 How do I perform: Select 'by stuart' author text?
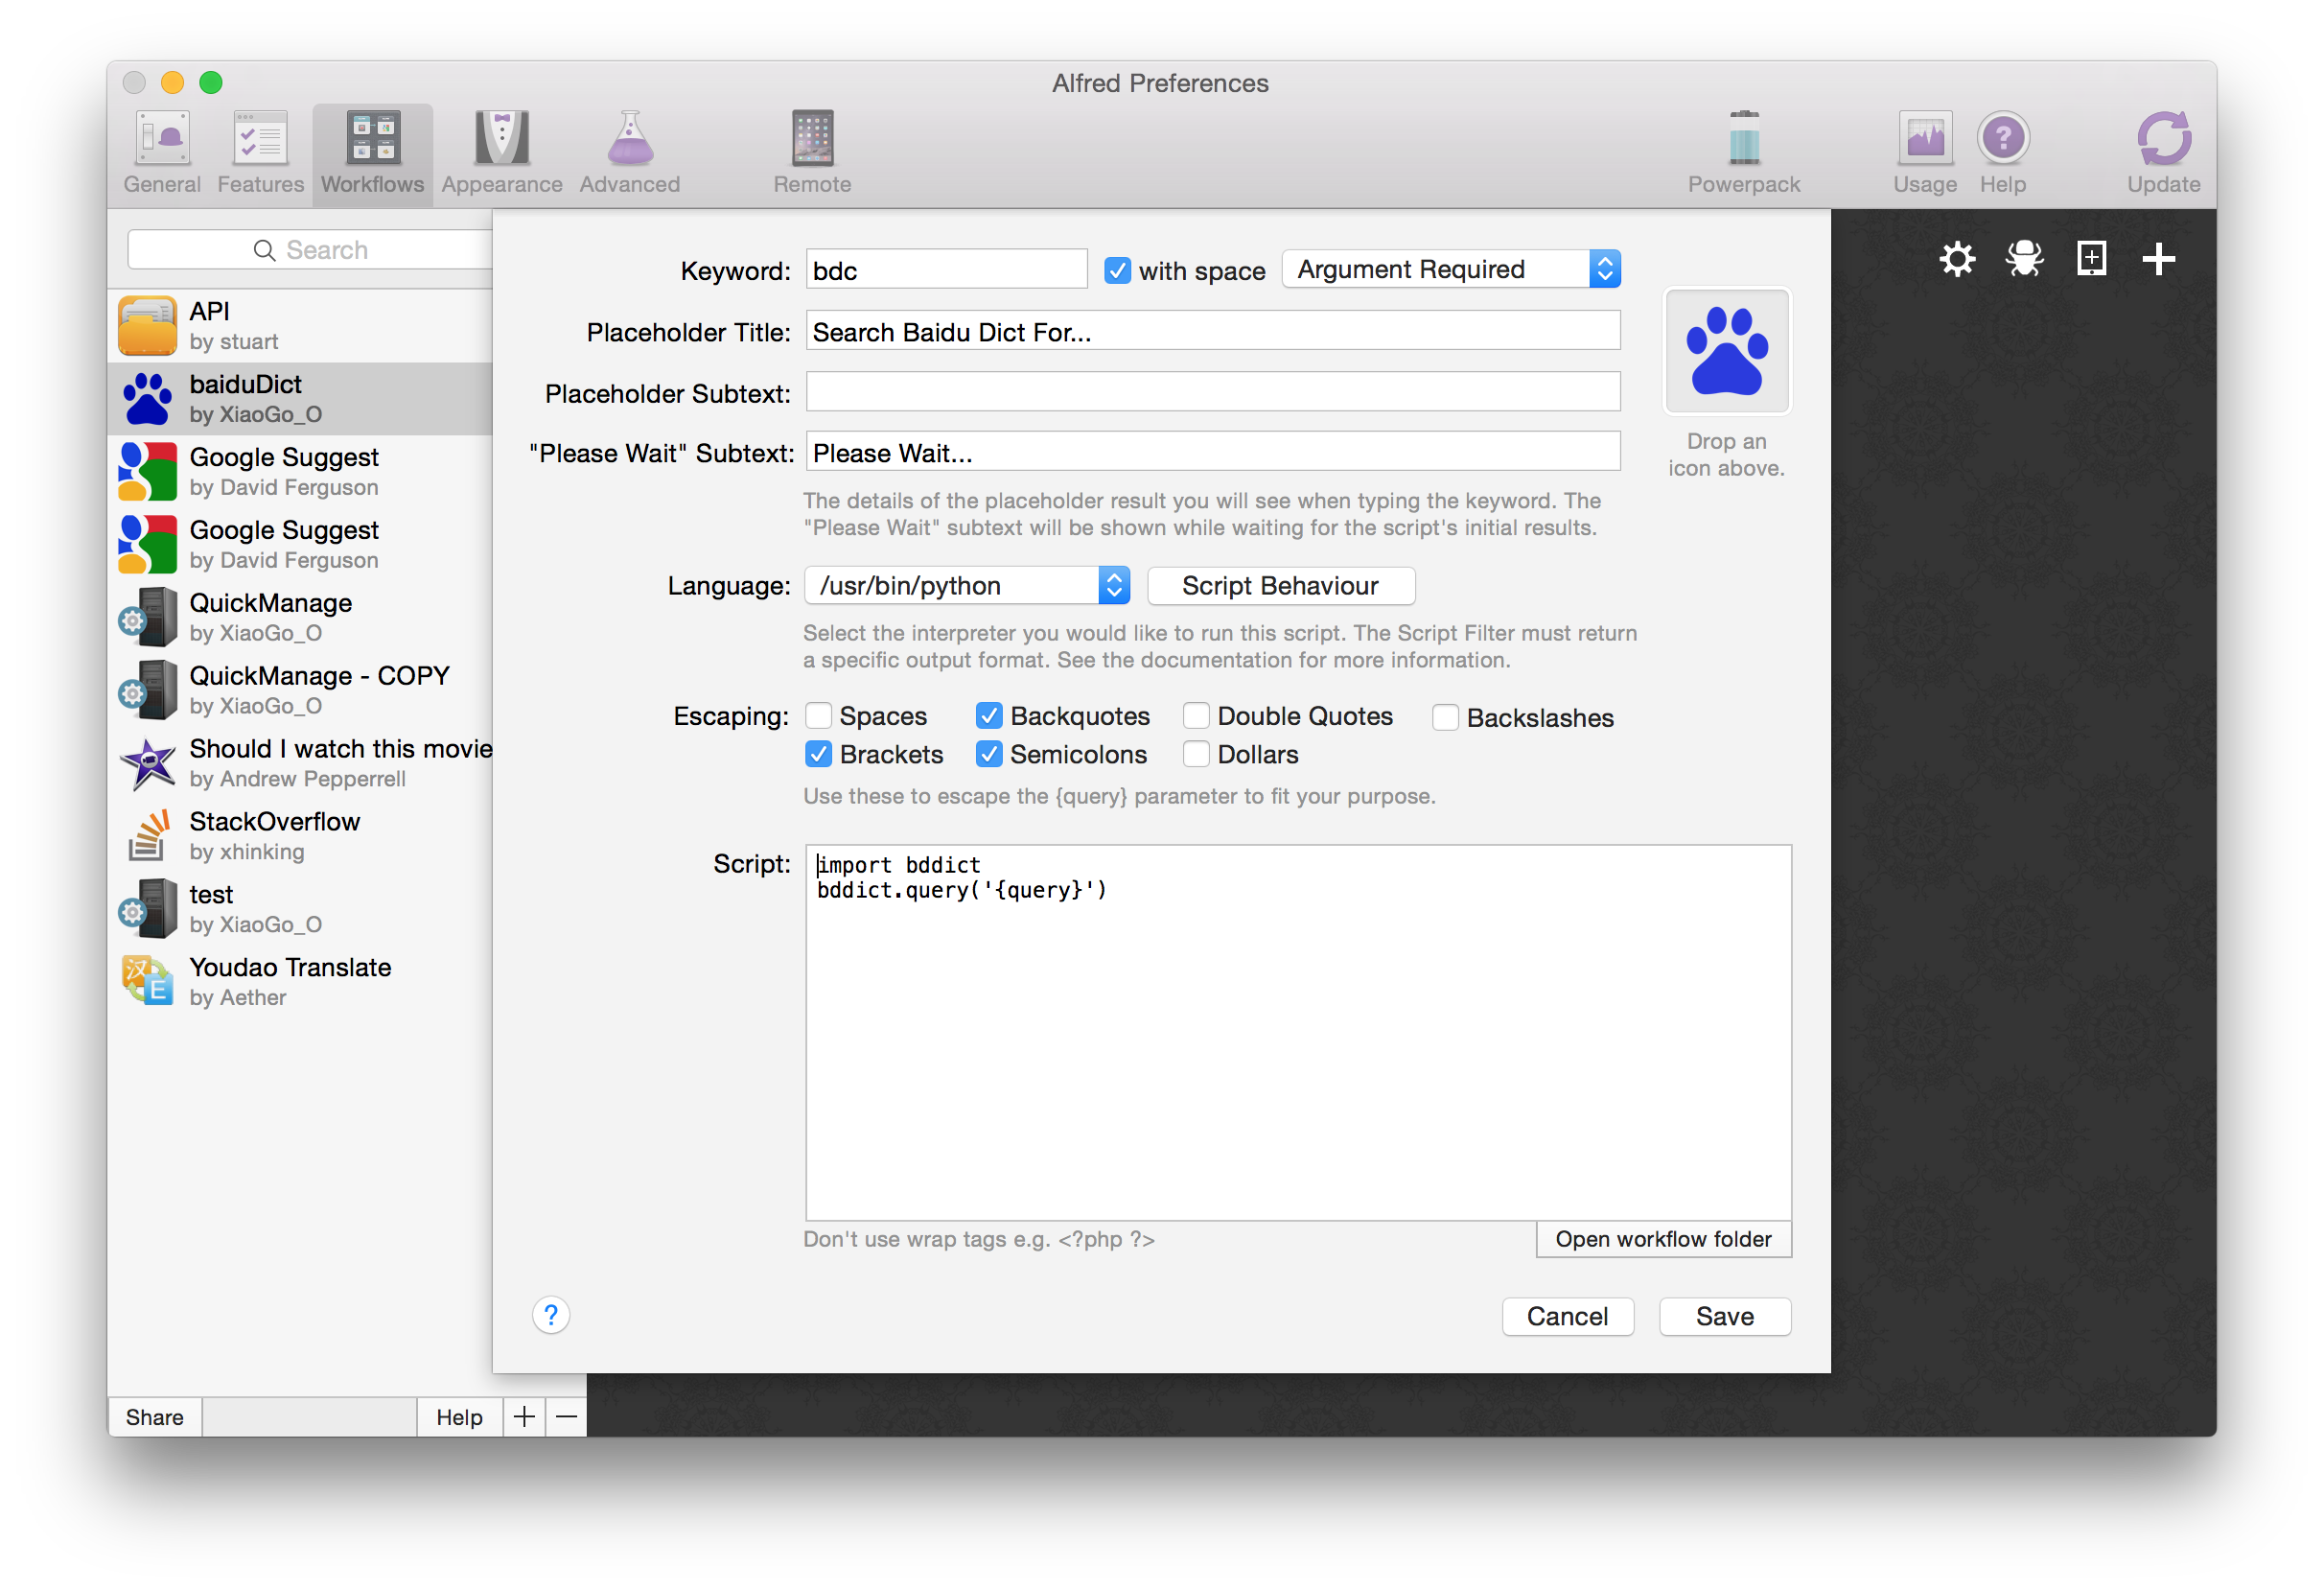(234, 342)
